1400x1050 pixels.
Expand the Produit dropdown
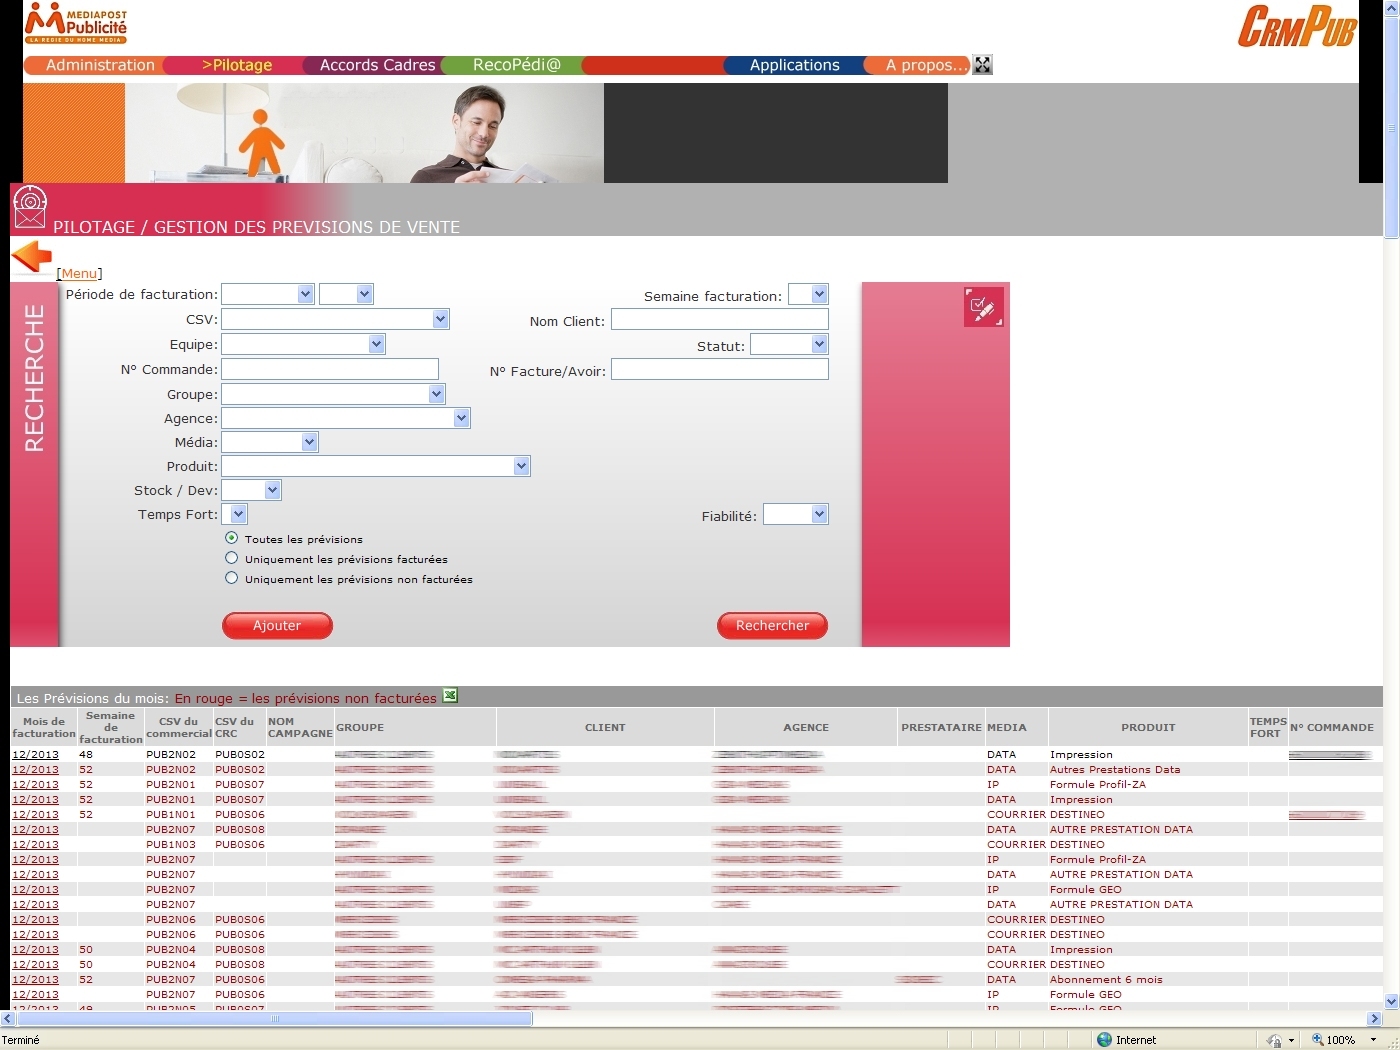click(x=521, y=466)
